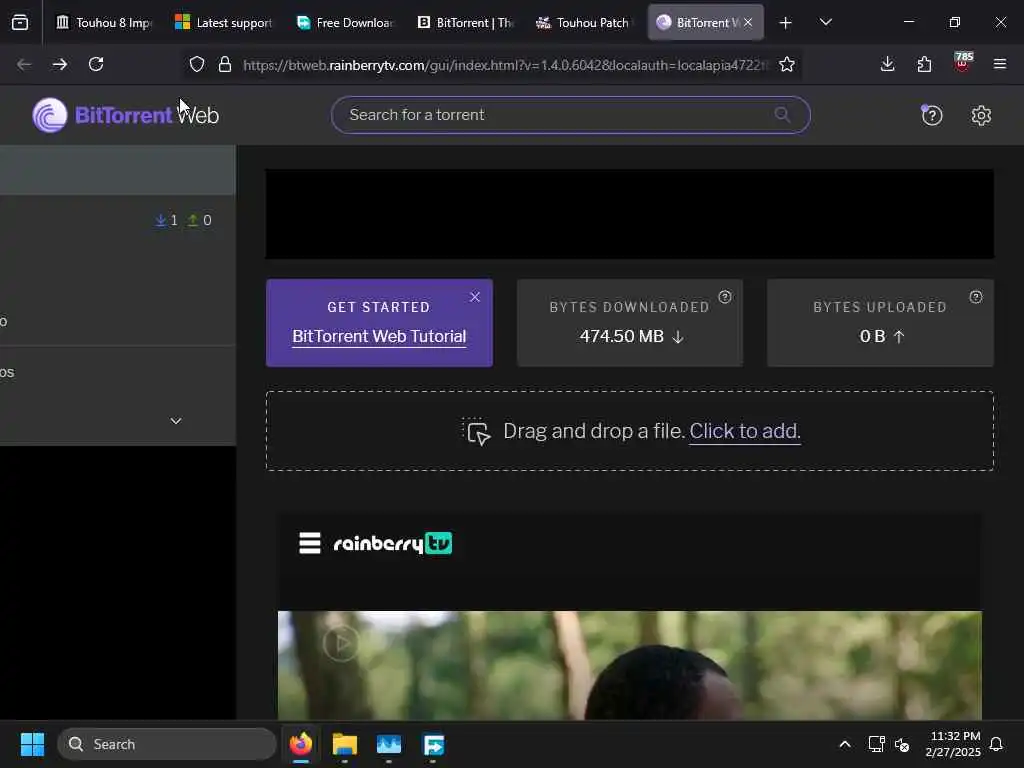Click the address bar URL
This screenshot has width=1024, height=768.
click(504, 65)
